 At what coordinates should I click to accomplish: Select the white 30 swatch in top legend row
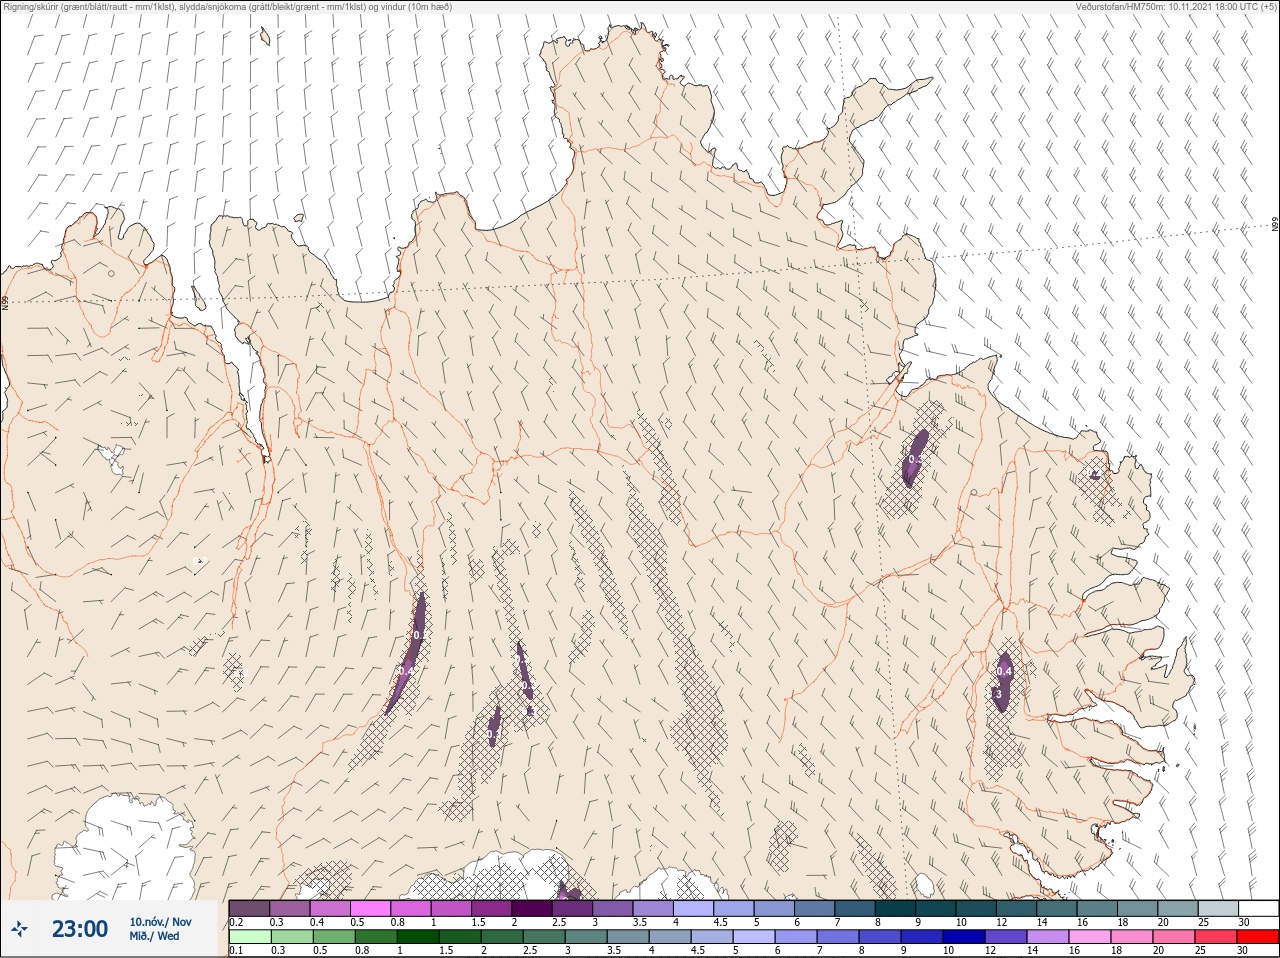coord(1258,908)
